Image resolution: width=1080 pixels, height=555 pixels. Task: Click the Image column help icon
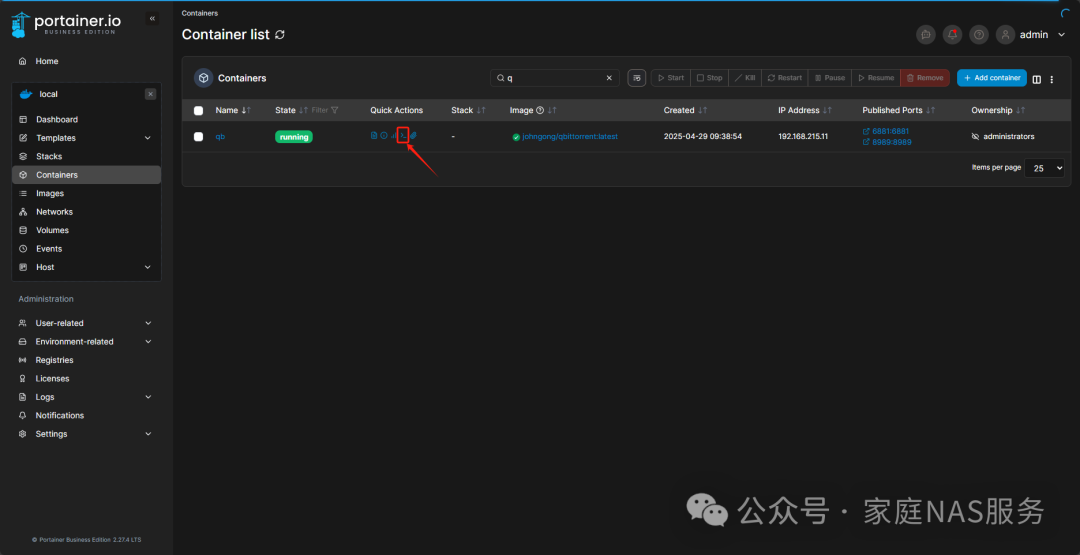coord(540,110)
